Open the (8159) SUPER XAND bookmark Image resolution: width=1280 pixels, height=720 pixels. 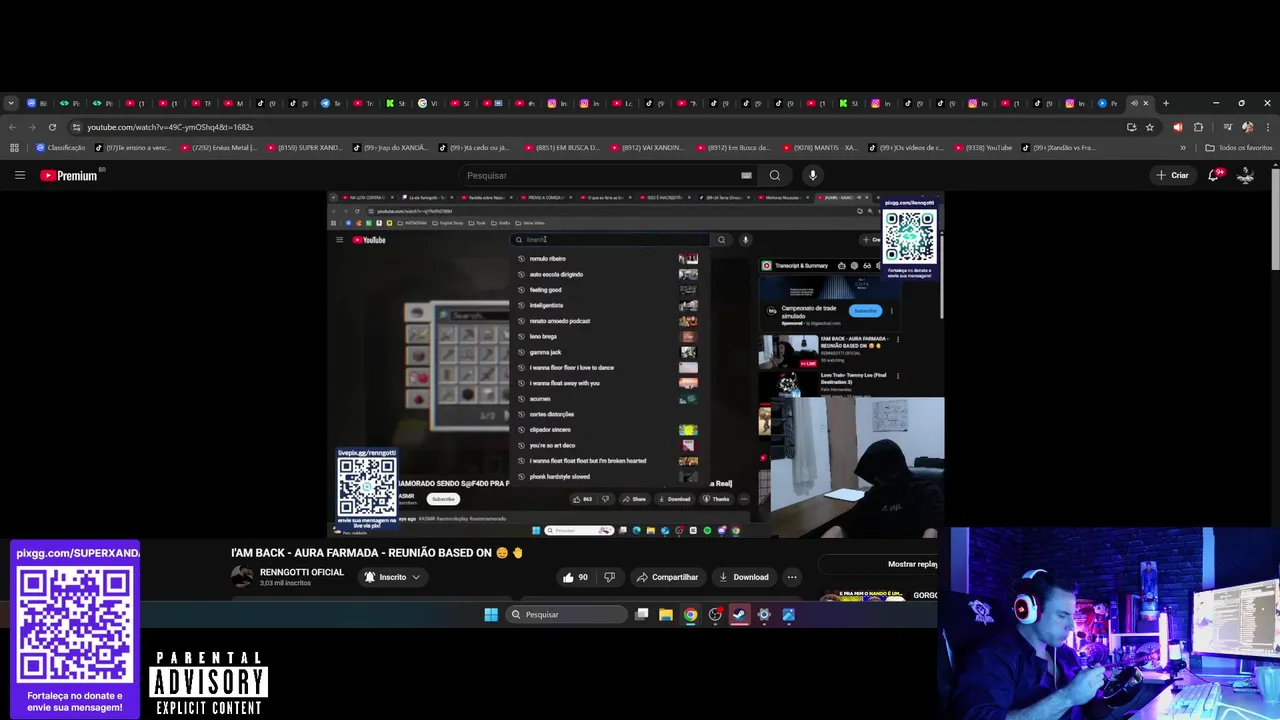305,148
